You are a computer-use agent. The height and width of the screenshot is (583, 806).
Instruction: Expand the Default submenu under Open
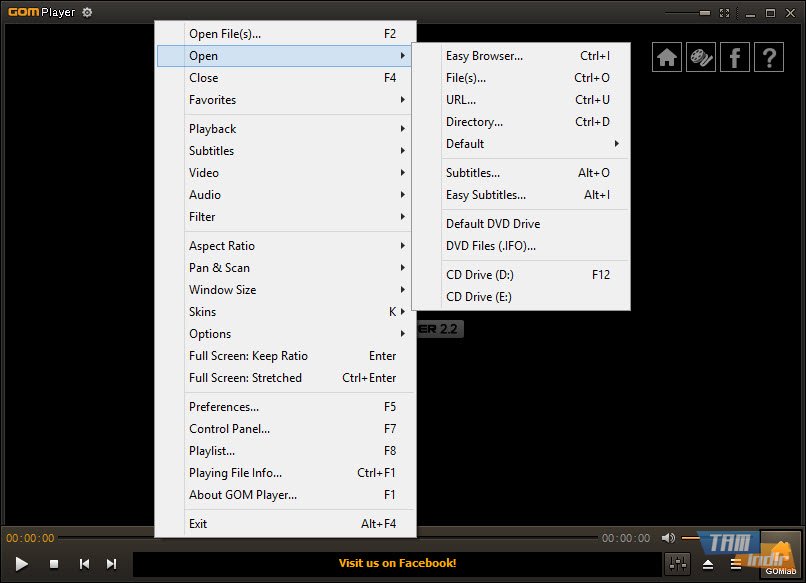[x=521, y=144]
